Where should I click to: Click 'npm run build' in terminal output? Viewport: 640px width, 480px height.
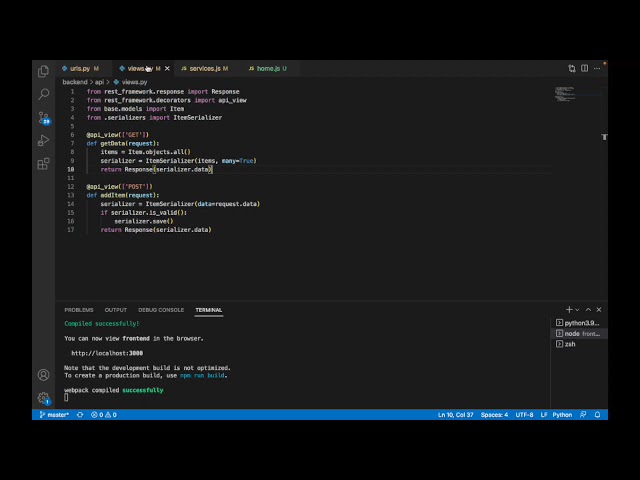click(x=203, y=376)
